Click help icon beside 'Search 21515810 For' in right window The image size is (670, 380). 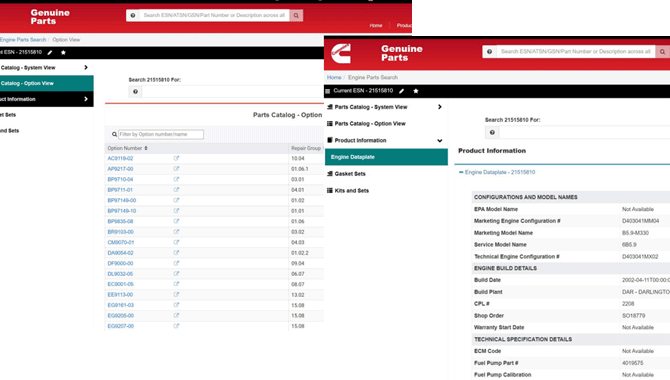click(x=492, y=133)
